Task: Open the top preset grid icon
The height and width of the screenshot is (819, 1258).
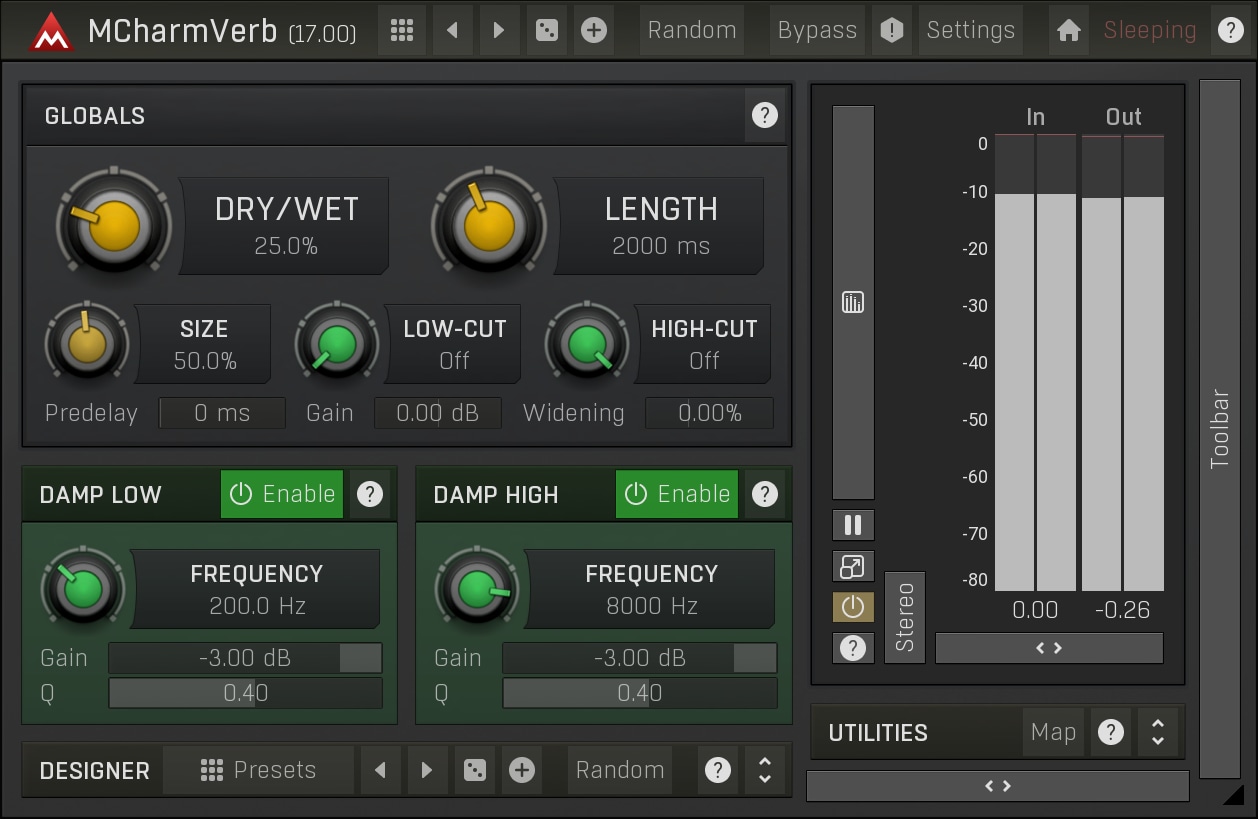Action: click(402, 30)
